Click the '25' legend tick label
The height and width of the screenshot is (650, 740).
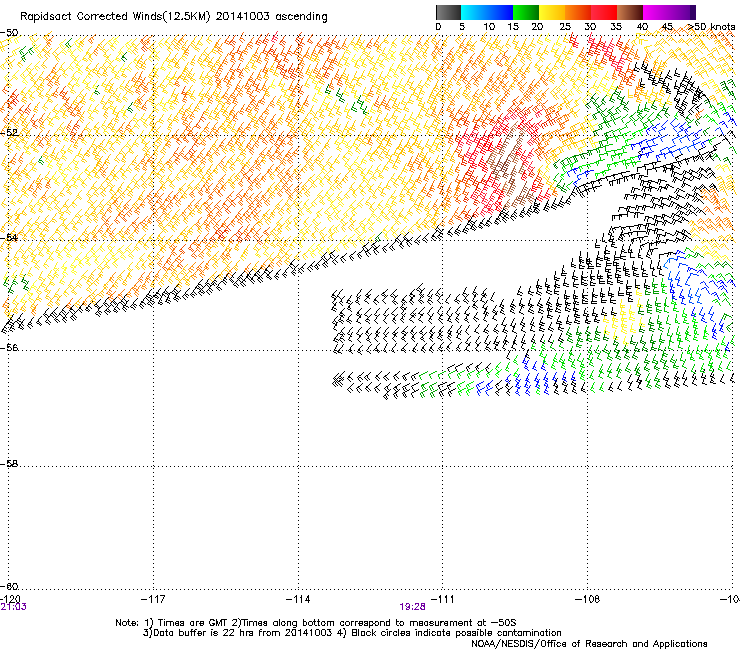pyautogui.click(x=565, y=26)
